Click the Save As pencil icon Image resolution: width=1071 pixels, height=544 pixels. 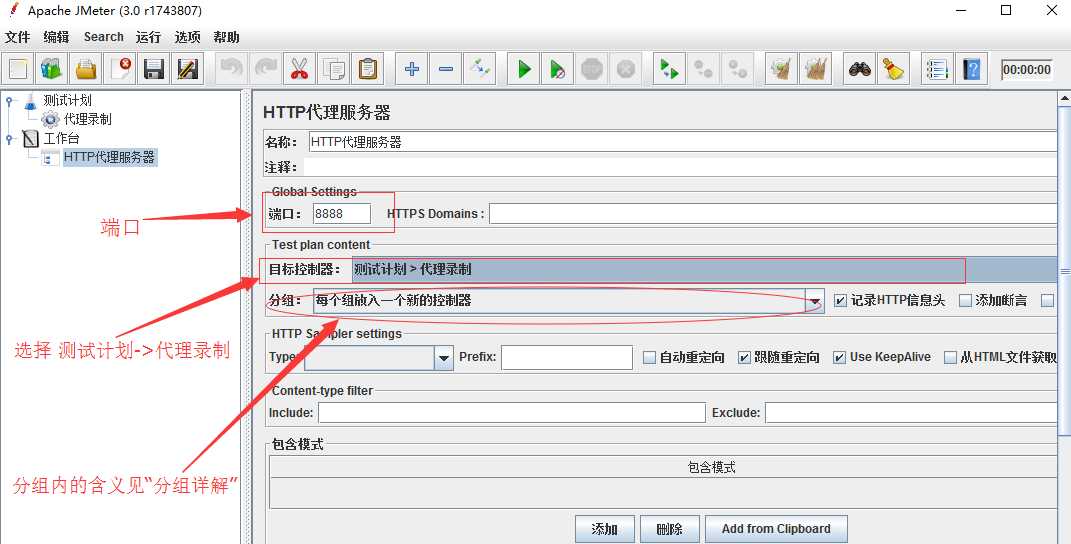pyautogui.click(x=187, y=69)
